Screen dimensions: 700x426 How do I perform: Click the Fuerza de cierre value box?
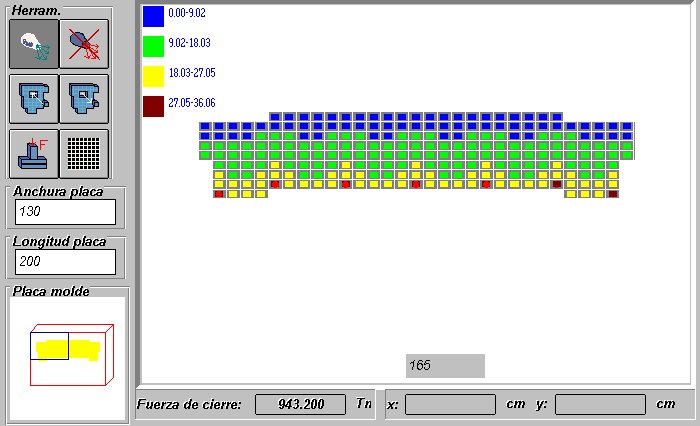click(299, 404)
